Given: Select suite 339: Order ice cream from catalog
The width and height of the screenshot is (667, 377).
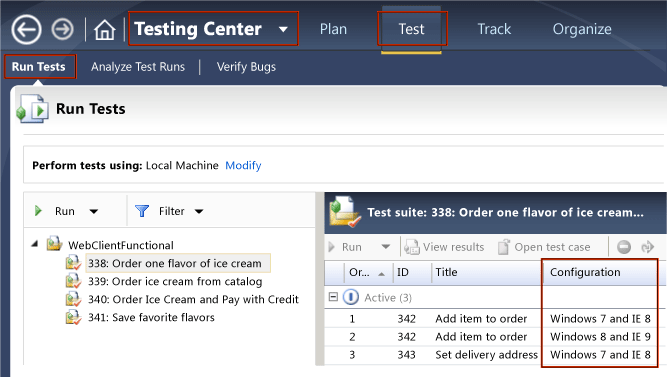Looking at the screenshot, I should click(x=175, y=281).
